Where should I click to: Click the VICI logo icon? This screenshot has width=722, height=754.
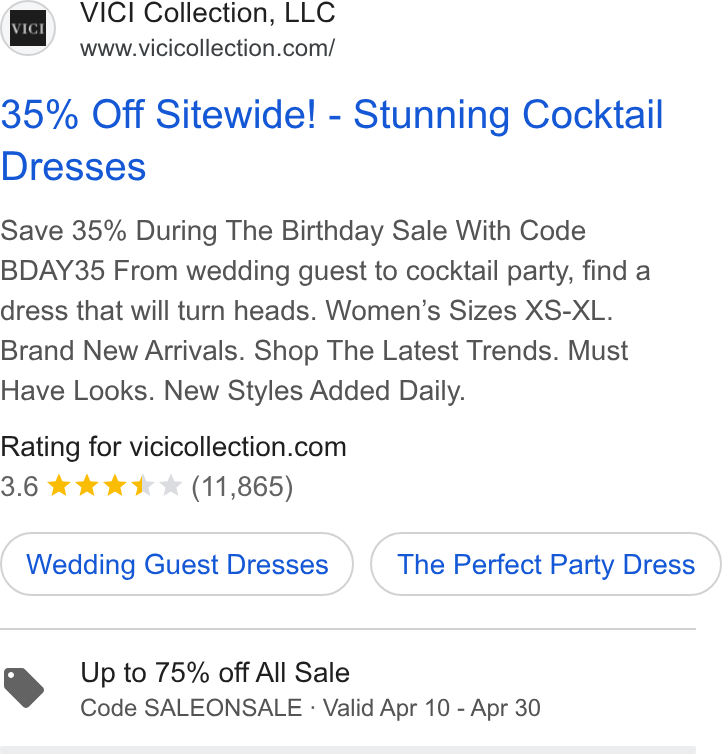coord(28,28)
